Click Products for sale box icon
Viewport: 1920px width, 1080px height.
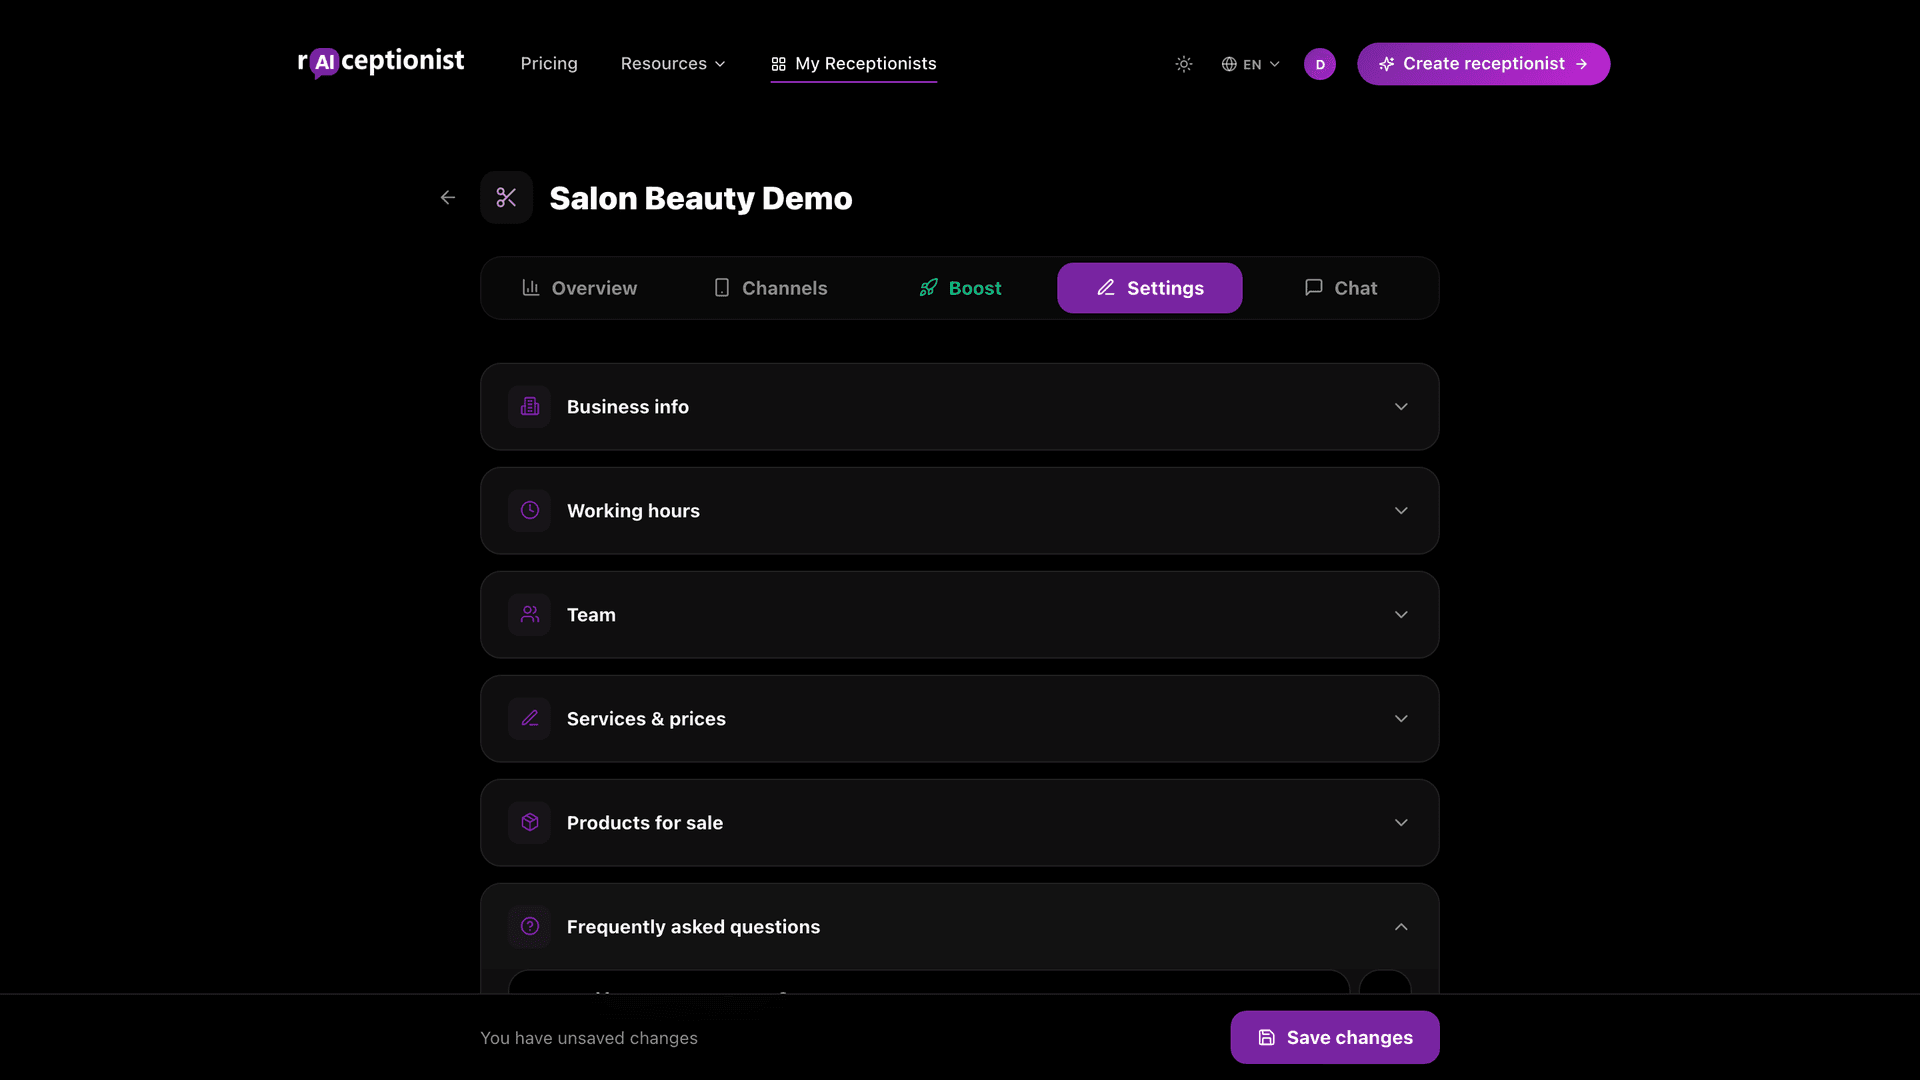click(530, 823)
